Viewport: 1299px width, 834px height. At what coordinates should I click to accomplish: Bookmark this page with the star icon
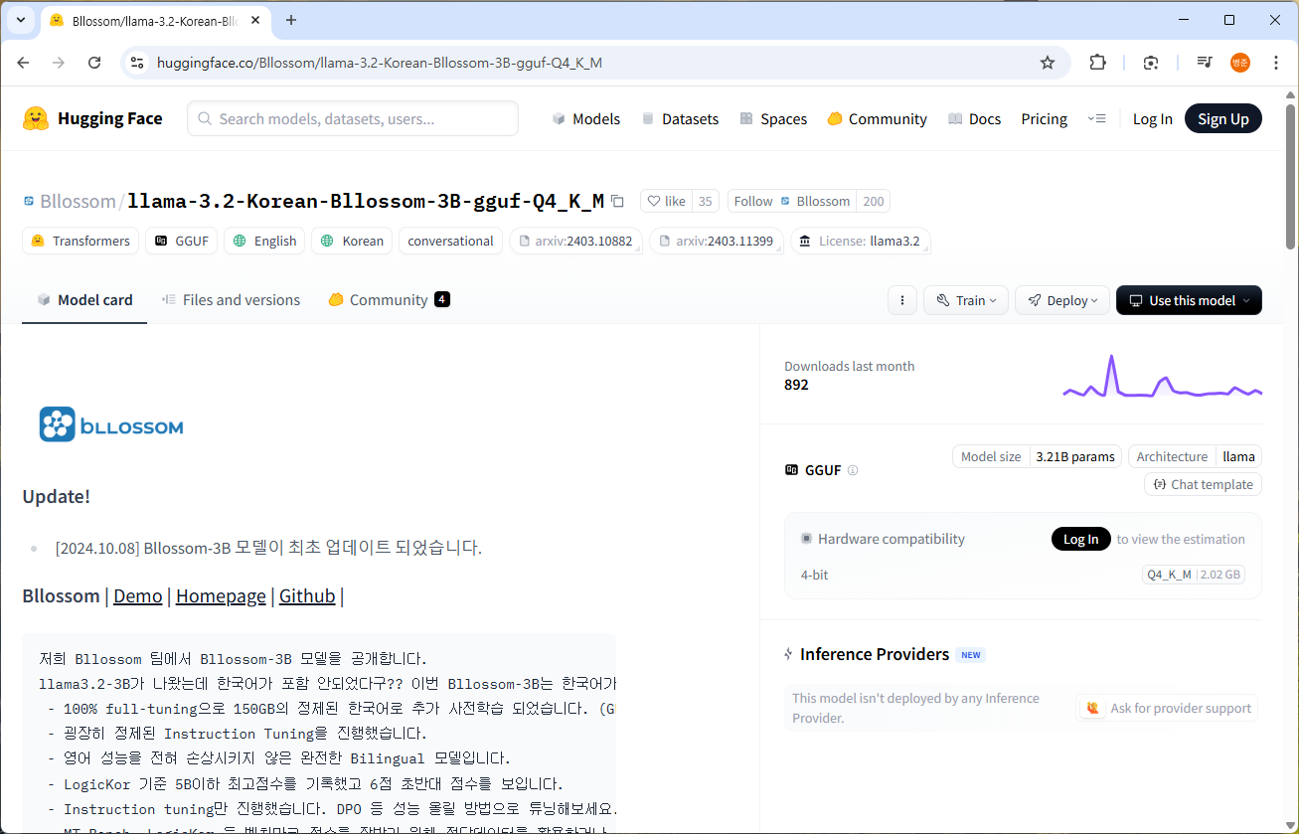coord(1047,62)
